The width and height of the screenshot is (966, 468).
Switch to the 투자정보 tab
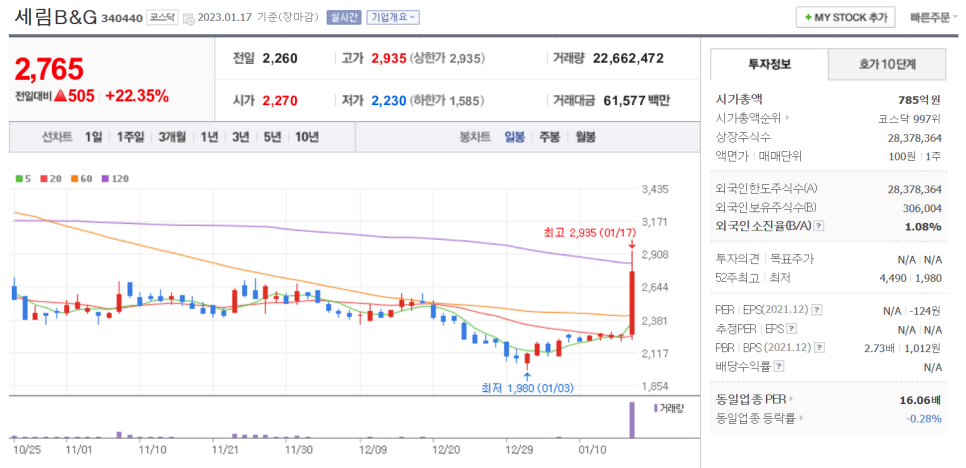tap(769, 63)
